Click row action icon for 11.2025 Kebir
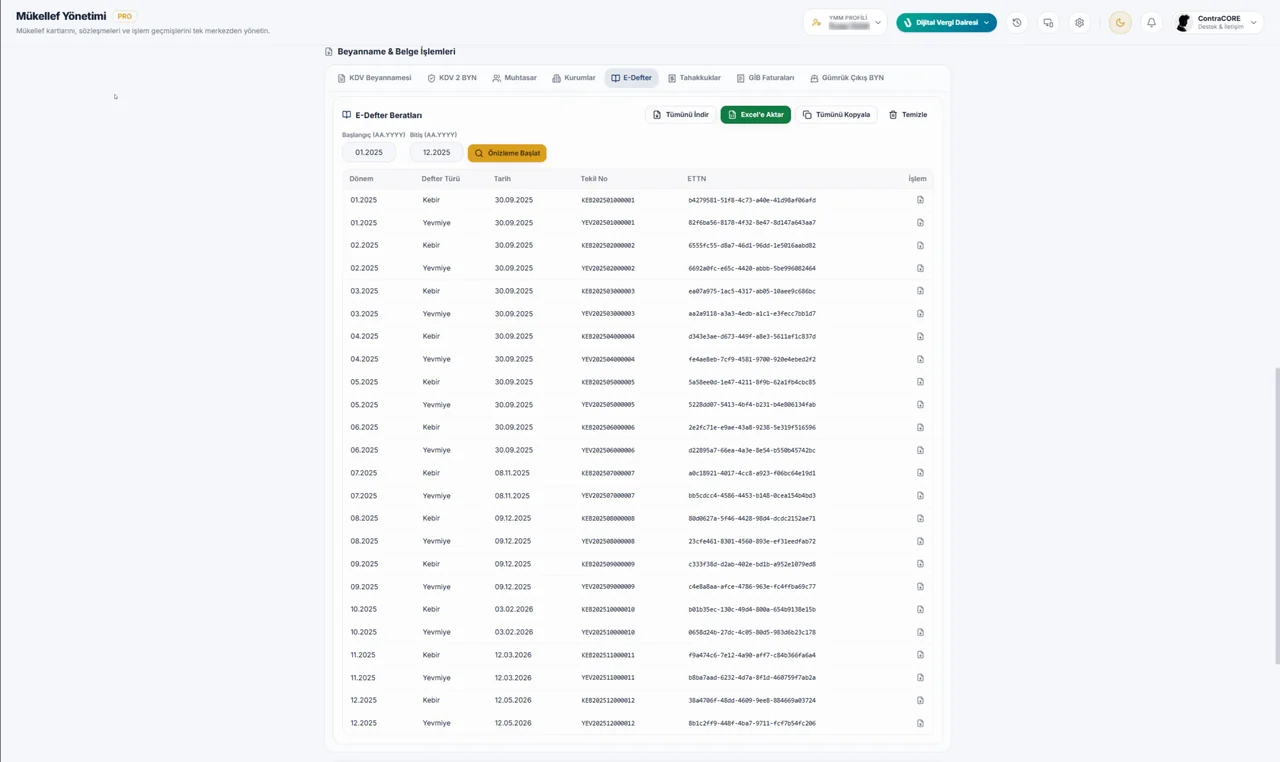Screen dimensions: 1280x762 pyautogui.click(x=920, y=655)
